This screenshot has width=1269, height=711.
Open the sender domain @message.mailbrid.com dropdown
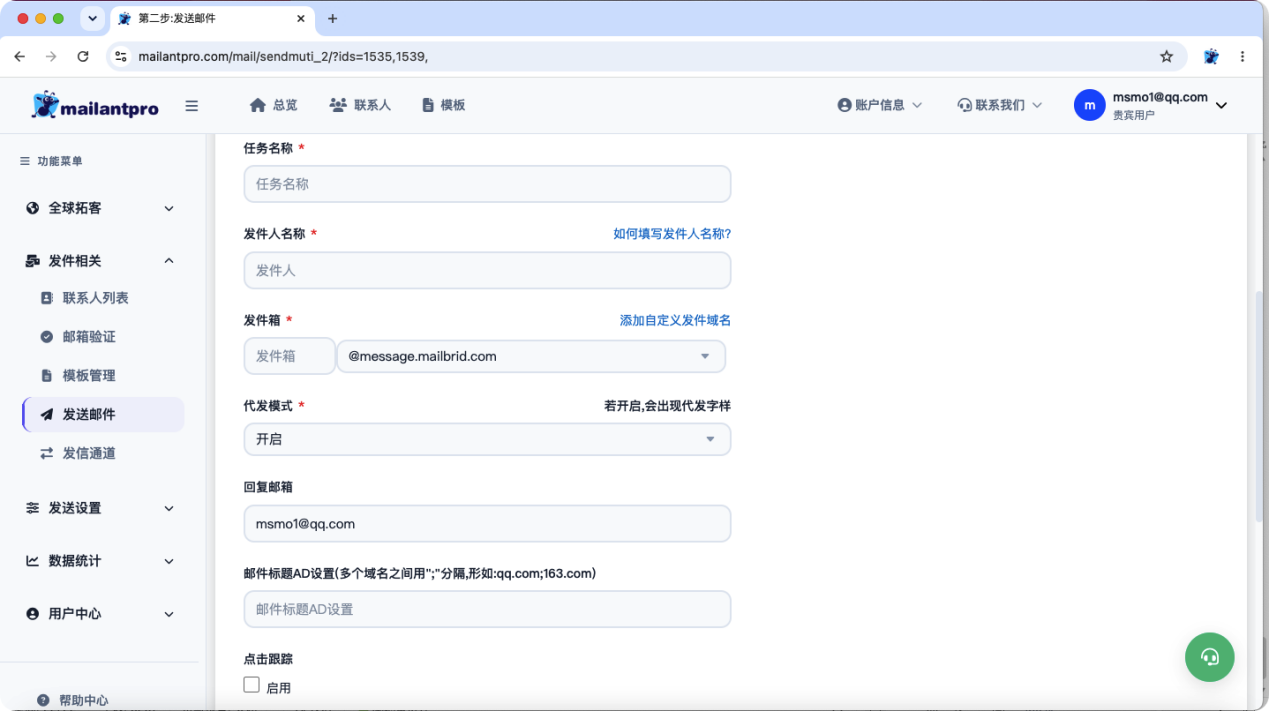pyautogui.click(x=531, y=356)
